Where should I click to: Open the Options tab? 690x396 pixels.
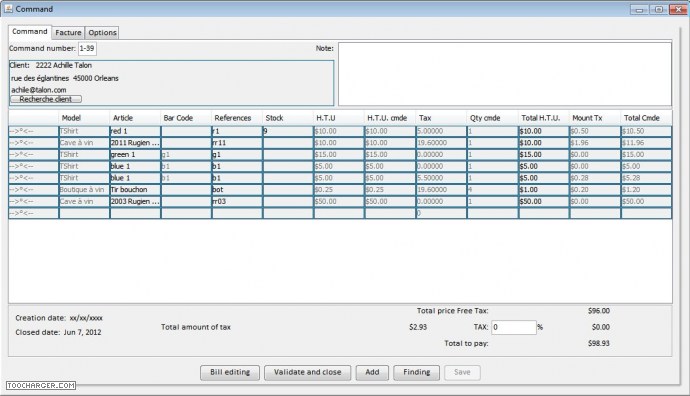point(102,33)
